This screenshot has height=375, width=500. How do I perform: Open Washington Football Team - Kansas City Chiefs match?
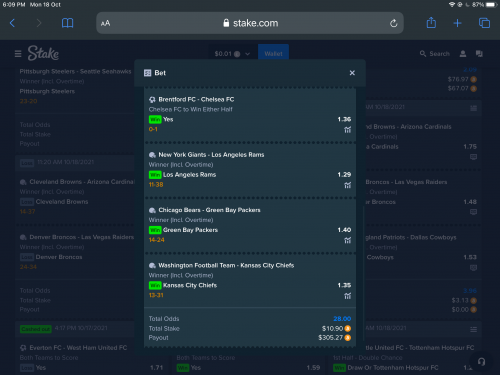coord(226,265)
